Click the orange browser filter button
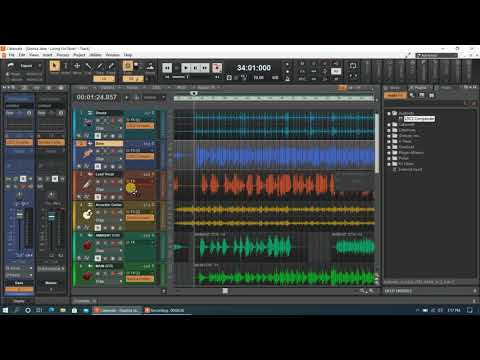The width and height of the screenshot is (480, 360). 395,95
